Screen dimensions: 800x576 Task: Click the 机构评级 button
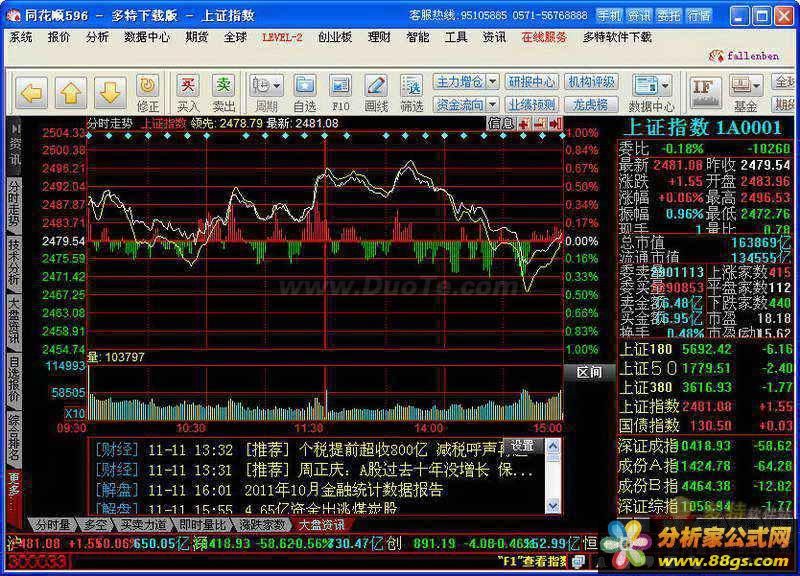pos(591,82)
